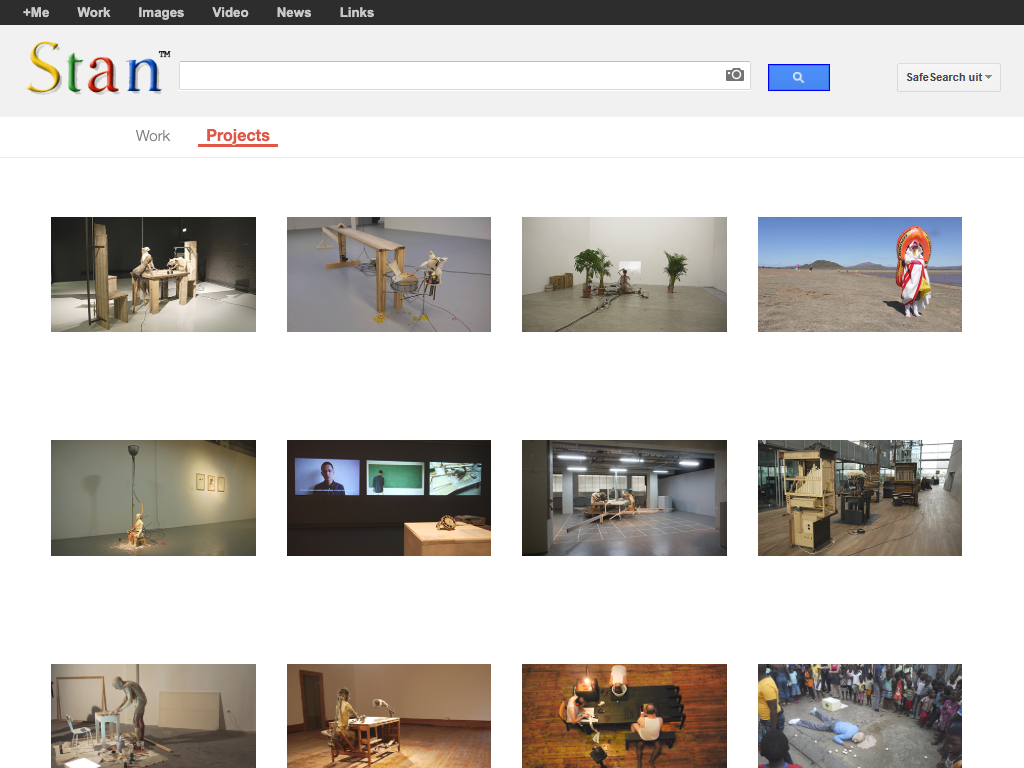Screen dimensions: 1024x768
Task: Switch to the Work tab below logo
Action: pyautogui.click(x=153, y=136)
